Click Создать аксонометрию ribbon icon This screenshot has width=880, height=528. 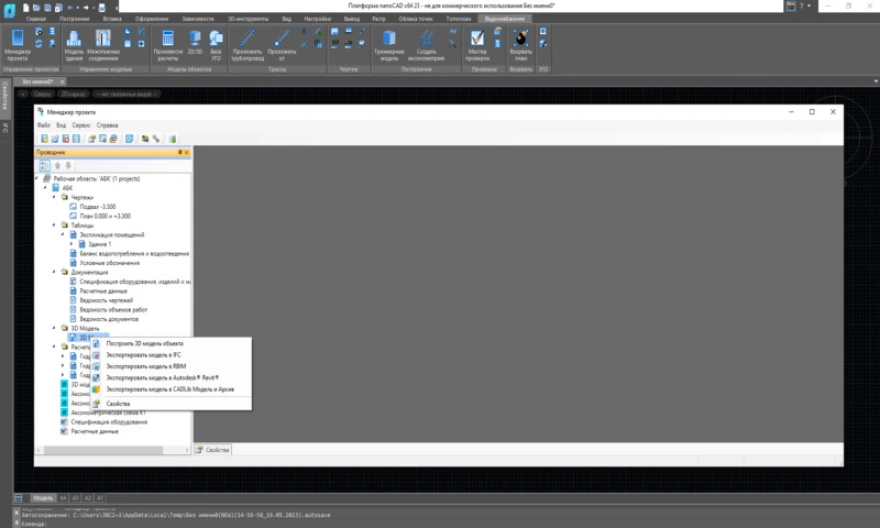427,43
